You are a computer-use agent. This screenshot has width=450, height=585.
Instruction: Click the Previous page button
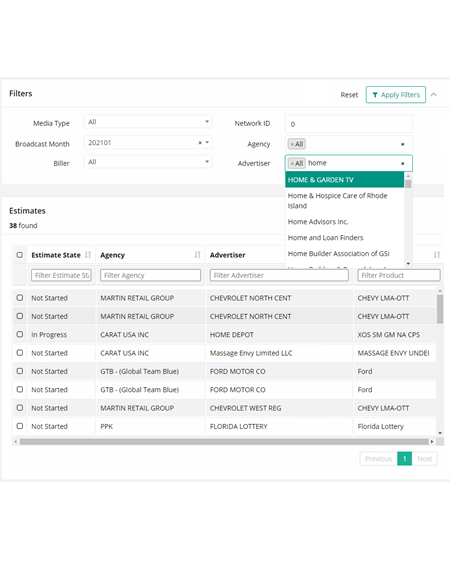[378, 459]
